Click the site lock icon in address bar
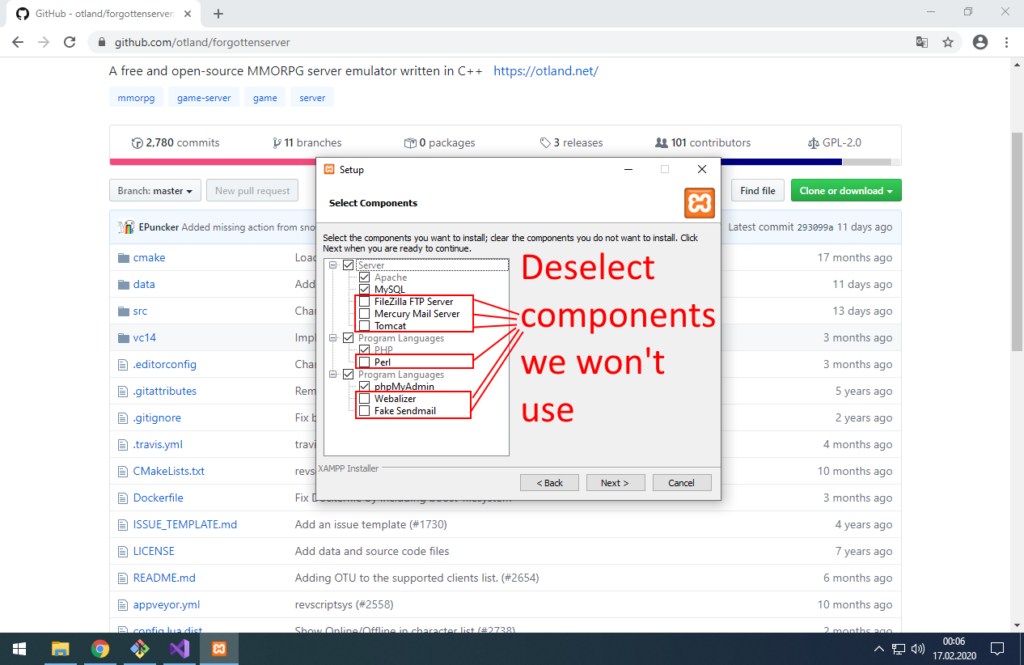Screen dimensions: 1024x665 coord(101,42)
